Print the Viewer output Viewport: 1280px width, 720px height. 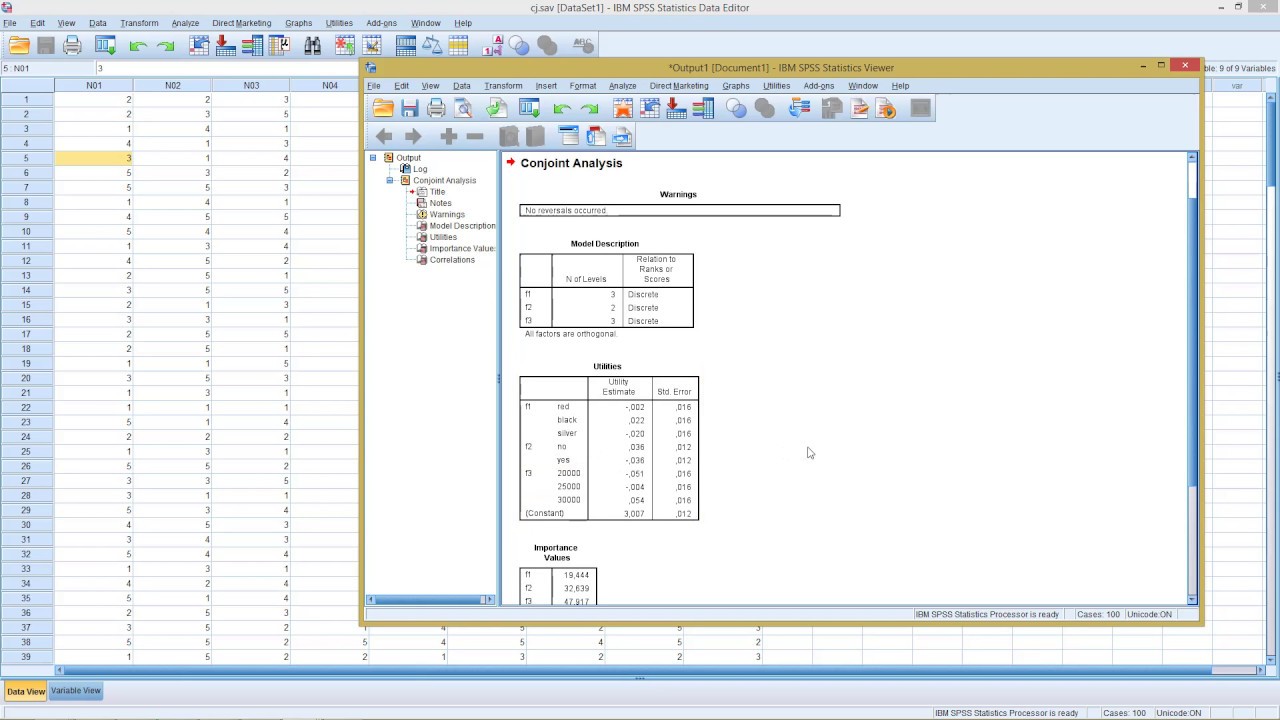[x=437, y=108]
